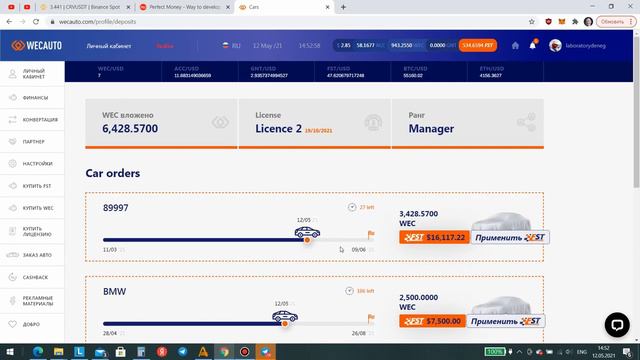Open Конвертация in the sidebar

[32, 120]
